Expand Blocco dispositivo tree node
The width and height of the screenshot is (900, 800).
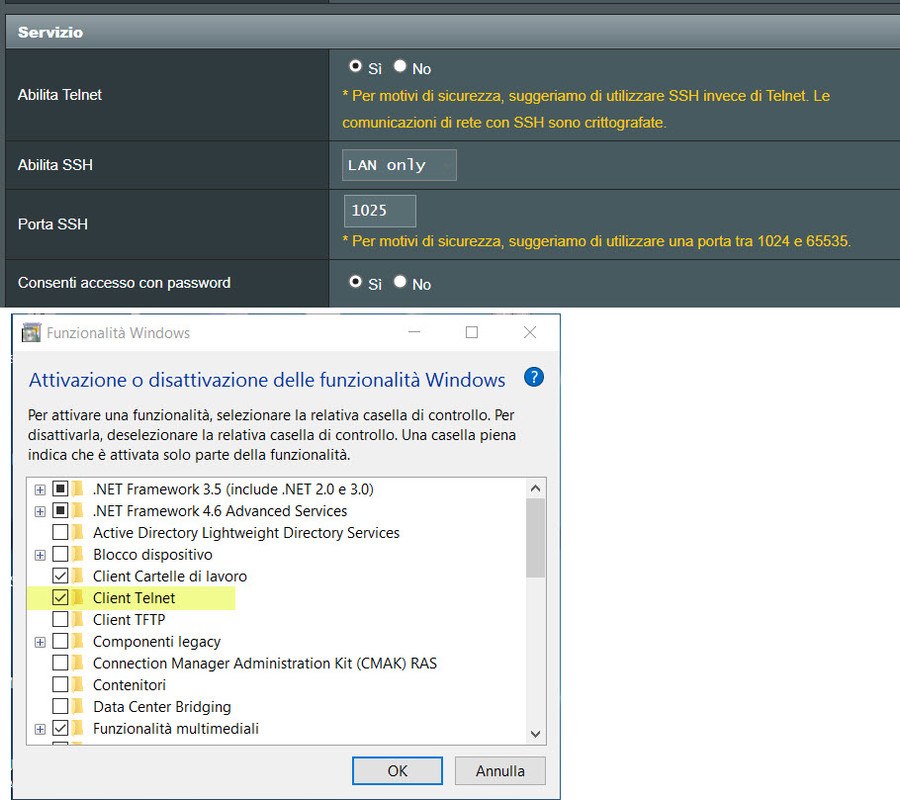(x=40, y=555)
